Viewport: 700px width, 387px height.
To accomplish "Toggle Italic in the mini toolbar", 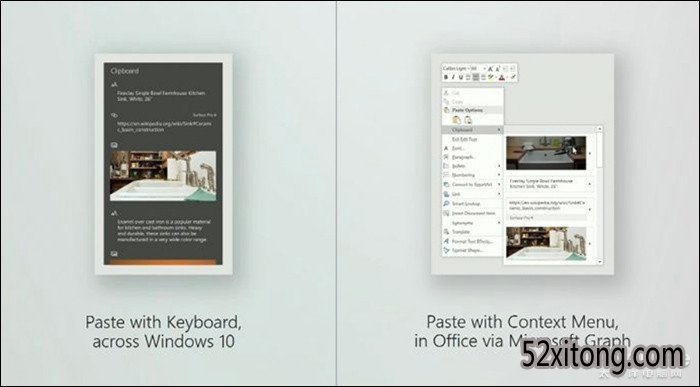I will 453,77.
